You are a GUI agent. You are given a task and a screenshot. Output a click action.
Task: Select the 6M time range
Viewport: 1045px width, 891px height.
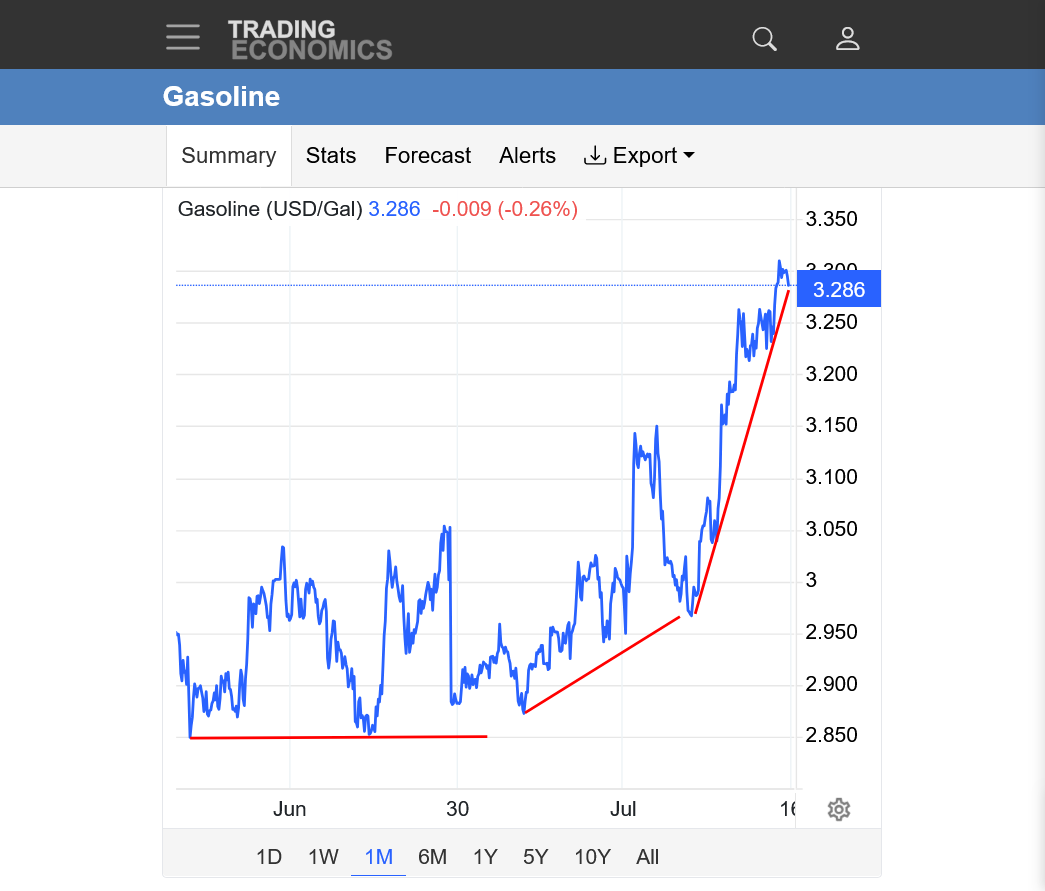pyautogui.click(x=433, y=856)
